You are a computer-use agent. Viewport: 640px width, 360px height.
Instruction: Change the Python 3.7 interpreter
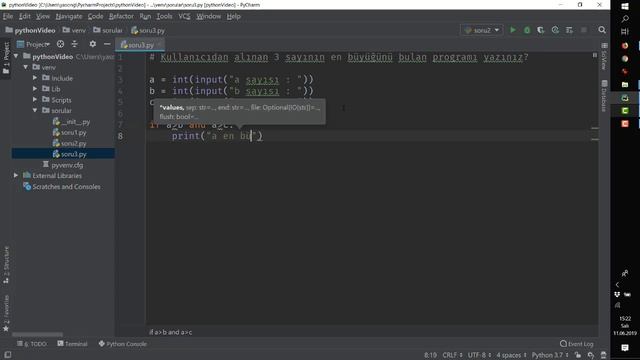coord(550,355)
